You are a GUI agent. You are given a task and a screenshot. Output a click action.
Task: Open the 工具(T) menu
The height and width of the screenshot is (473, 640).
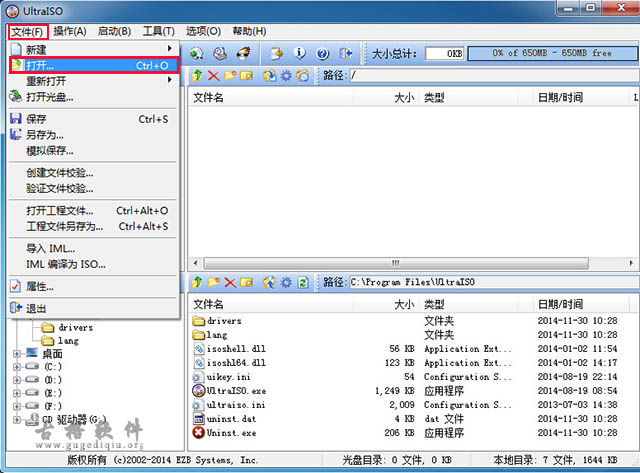pos(158,31)
